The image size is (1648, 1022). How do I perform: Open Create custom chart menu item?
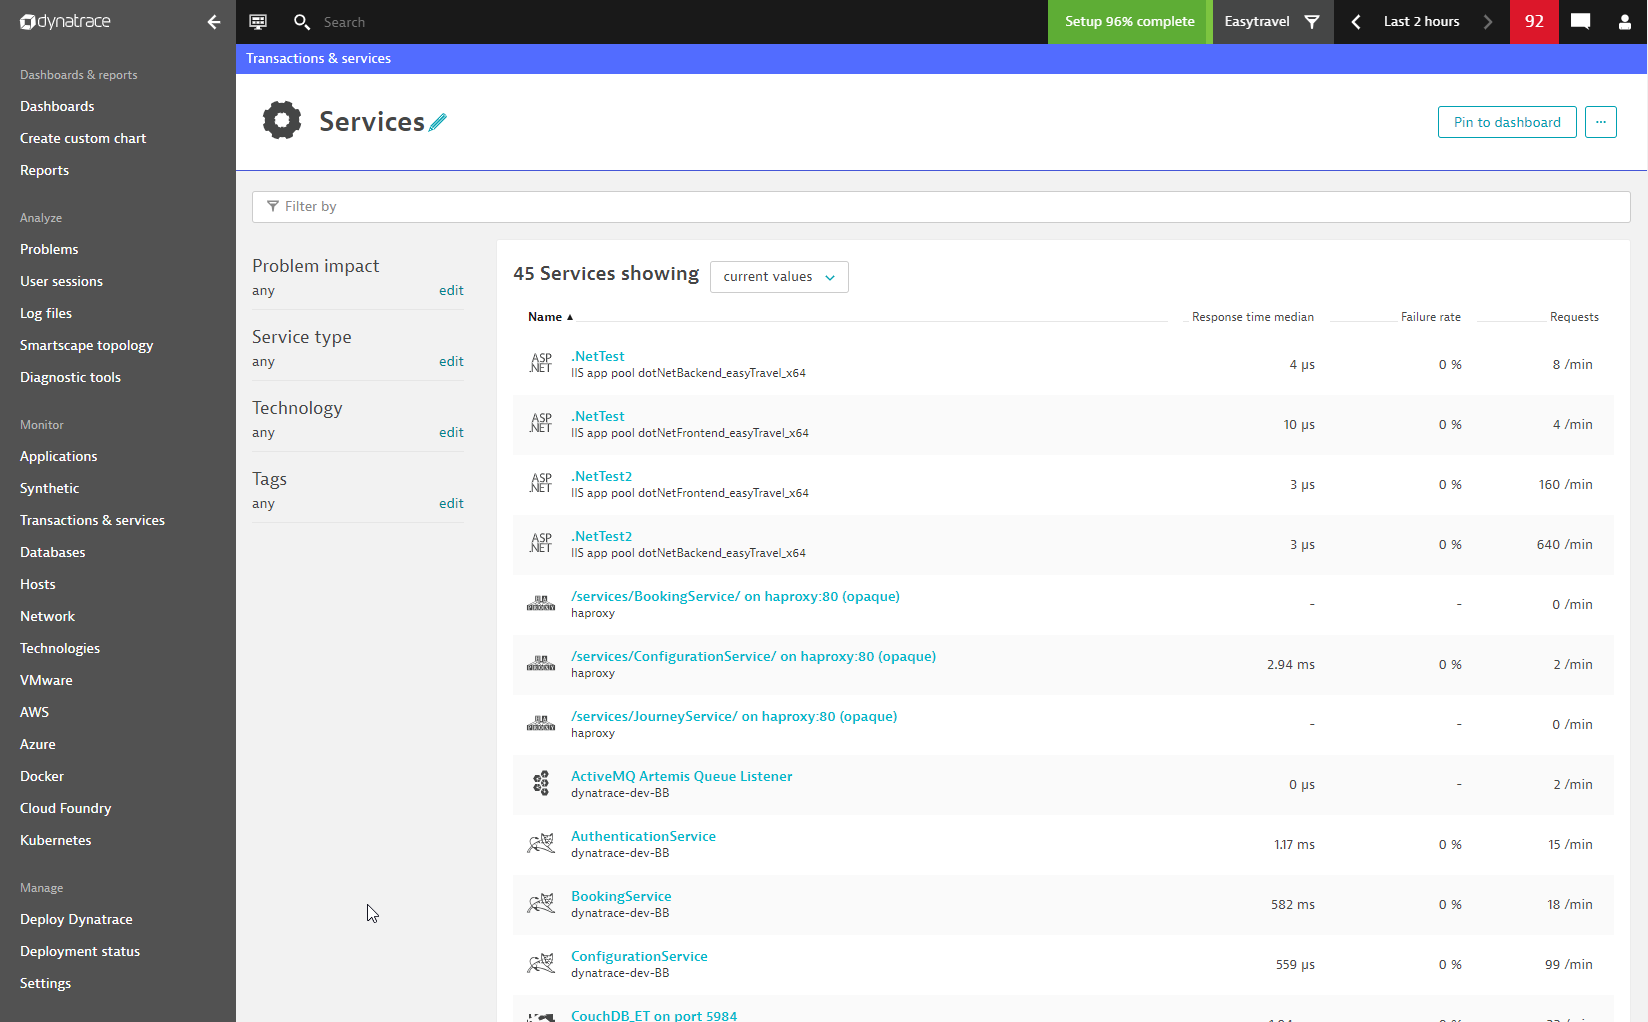(x=83, y=138)
